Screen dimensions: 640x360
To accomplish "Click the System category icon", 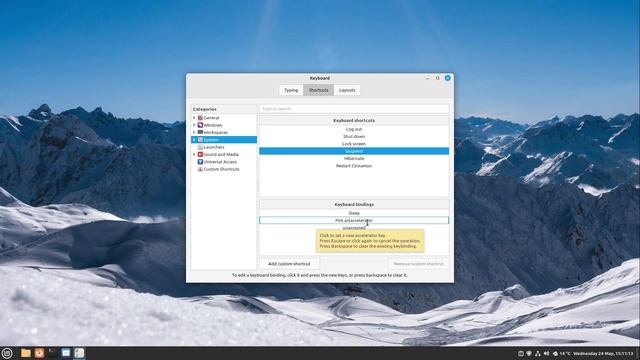I will tap(200, 140).
